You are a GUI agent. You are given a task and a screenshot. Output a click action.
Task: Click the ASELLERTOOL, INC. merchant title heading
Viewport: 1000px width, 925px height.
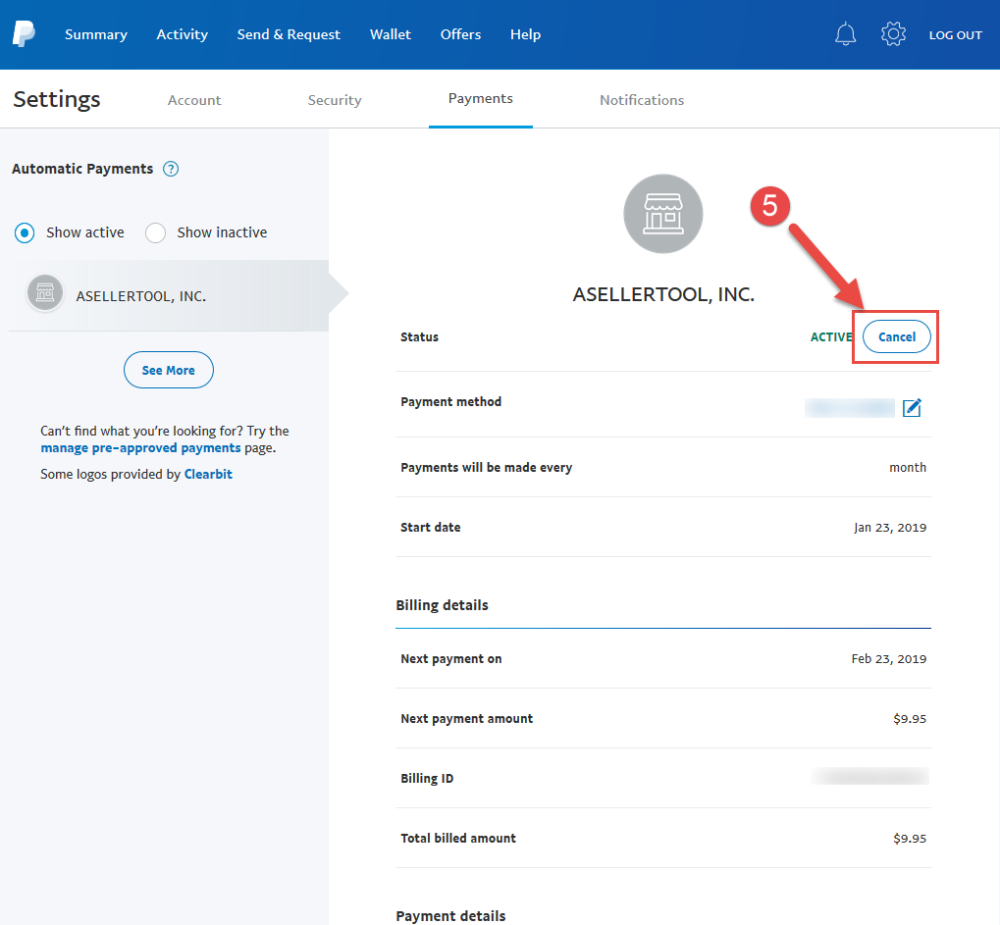coord(663,295)
